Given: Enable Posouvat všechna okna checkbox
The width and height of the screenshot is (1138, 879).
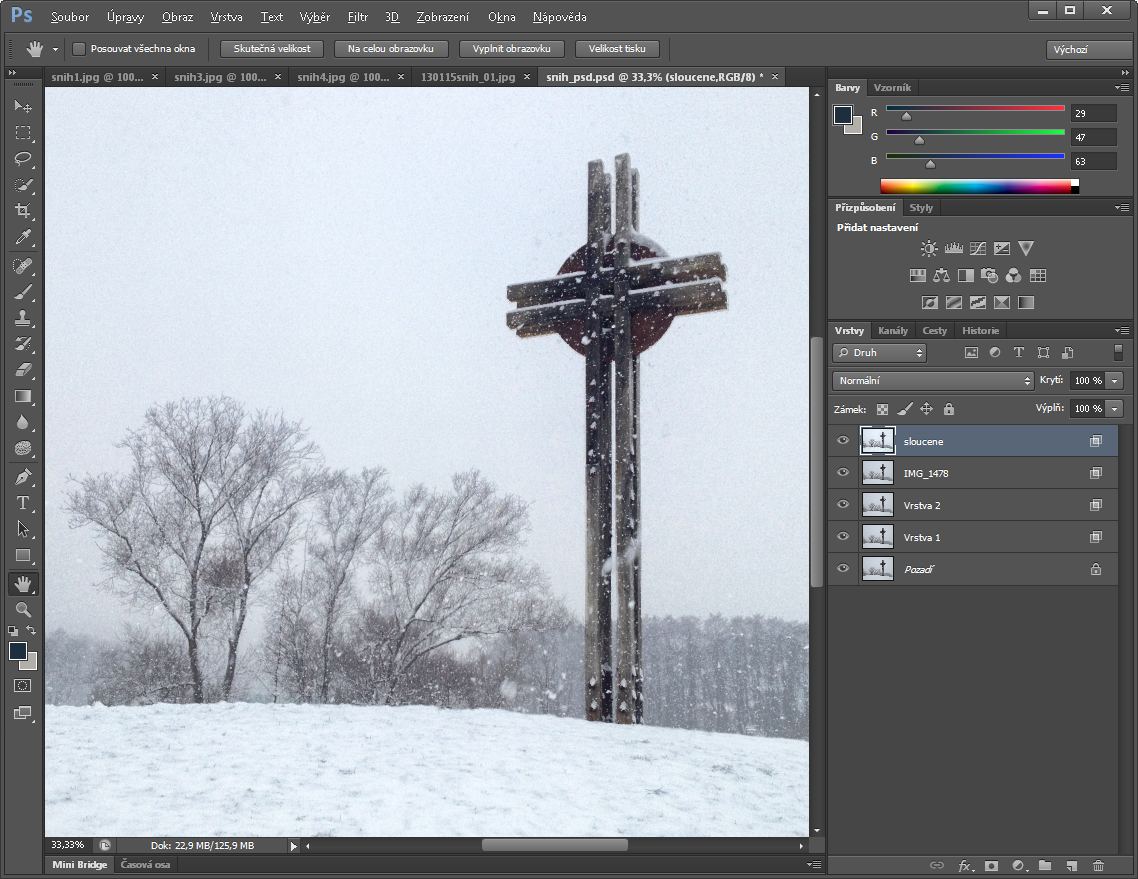Looking at the screenshot, I should click(79, 49).
